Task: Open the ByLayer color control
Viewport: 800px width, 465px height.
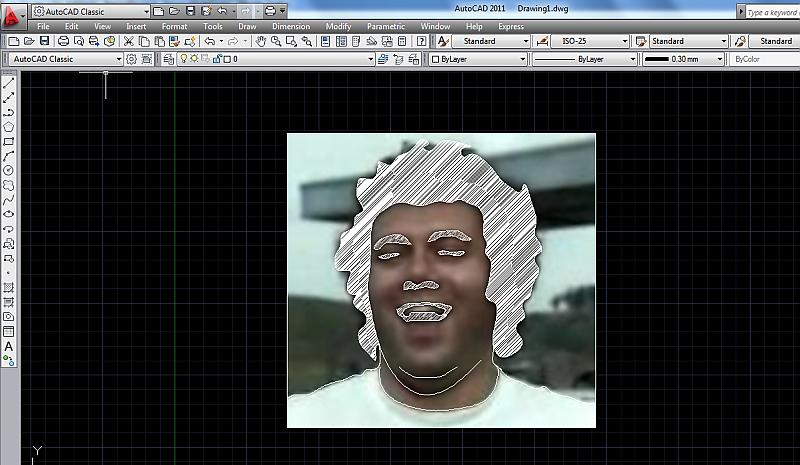Action: tap(477, 59)
